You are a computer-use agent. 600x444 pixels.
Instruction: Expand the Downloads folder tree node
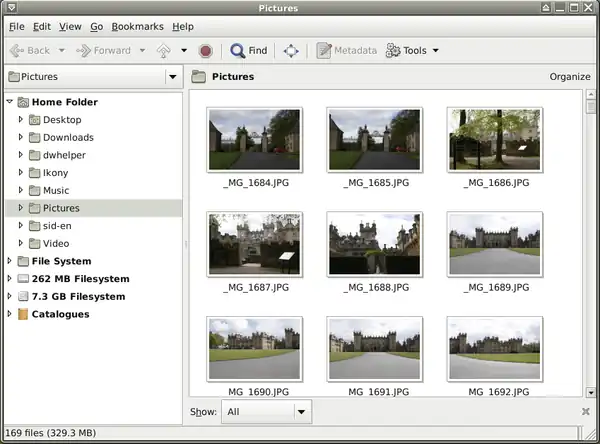point(21,137)
